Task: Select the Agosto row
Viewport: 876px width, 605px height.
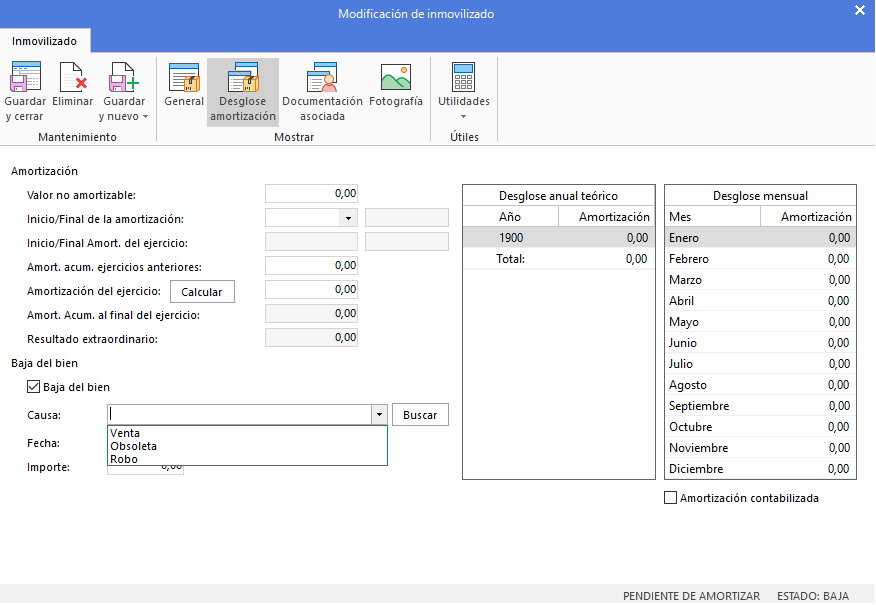Action: [760, 384]
